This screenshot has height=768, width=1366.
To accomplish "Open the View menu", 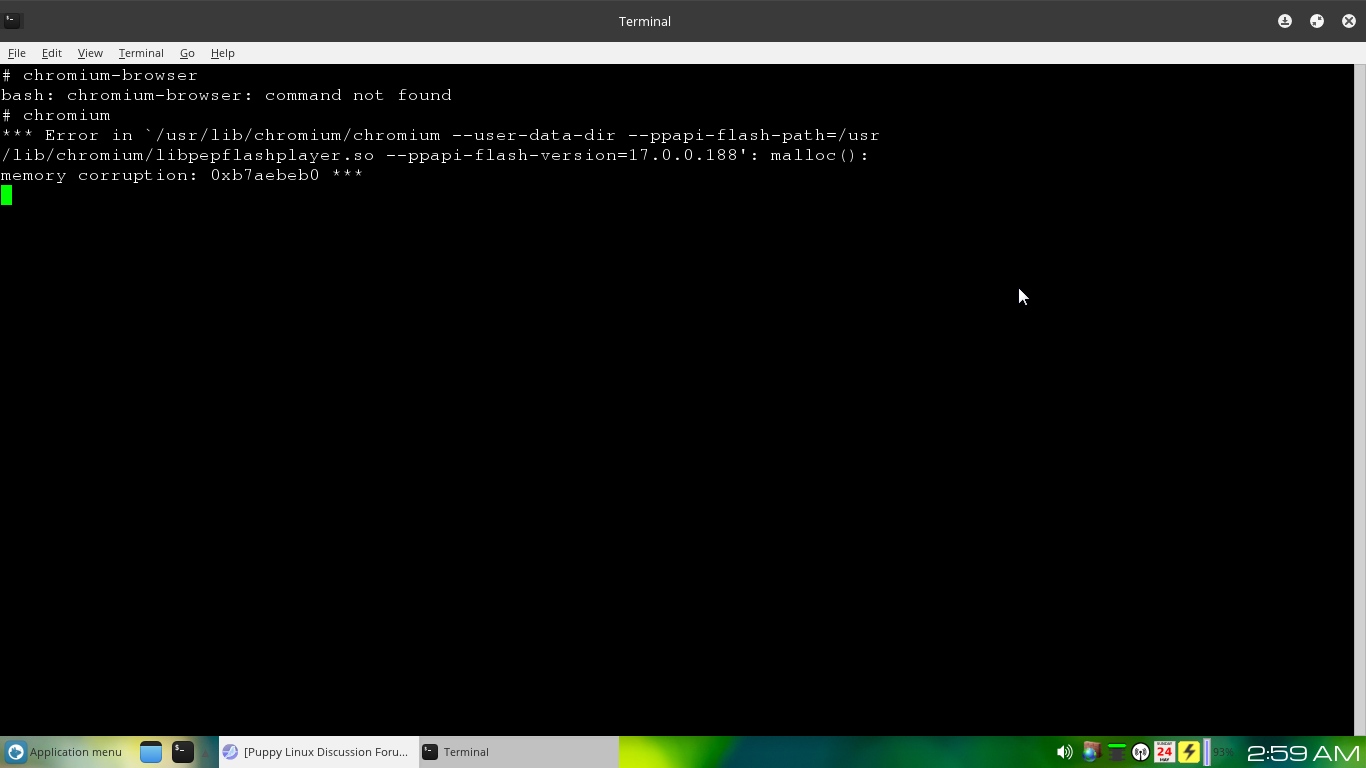I will pos(90,53).
